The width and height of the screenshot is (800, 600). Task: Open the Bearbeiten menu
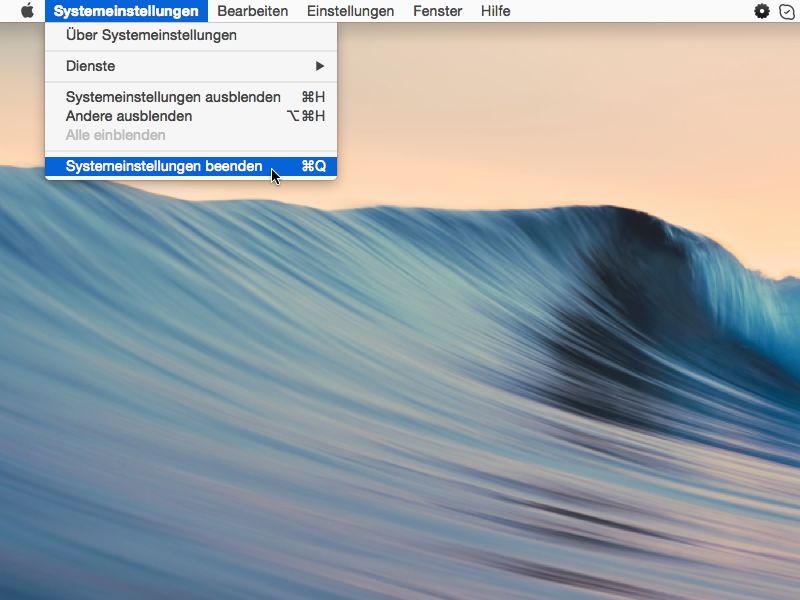253,11
